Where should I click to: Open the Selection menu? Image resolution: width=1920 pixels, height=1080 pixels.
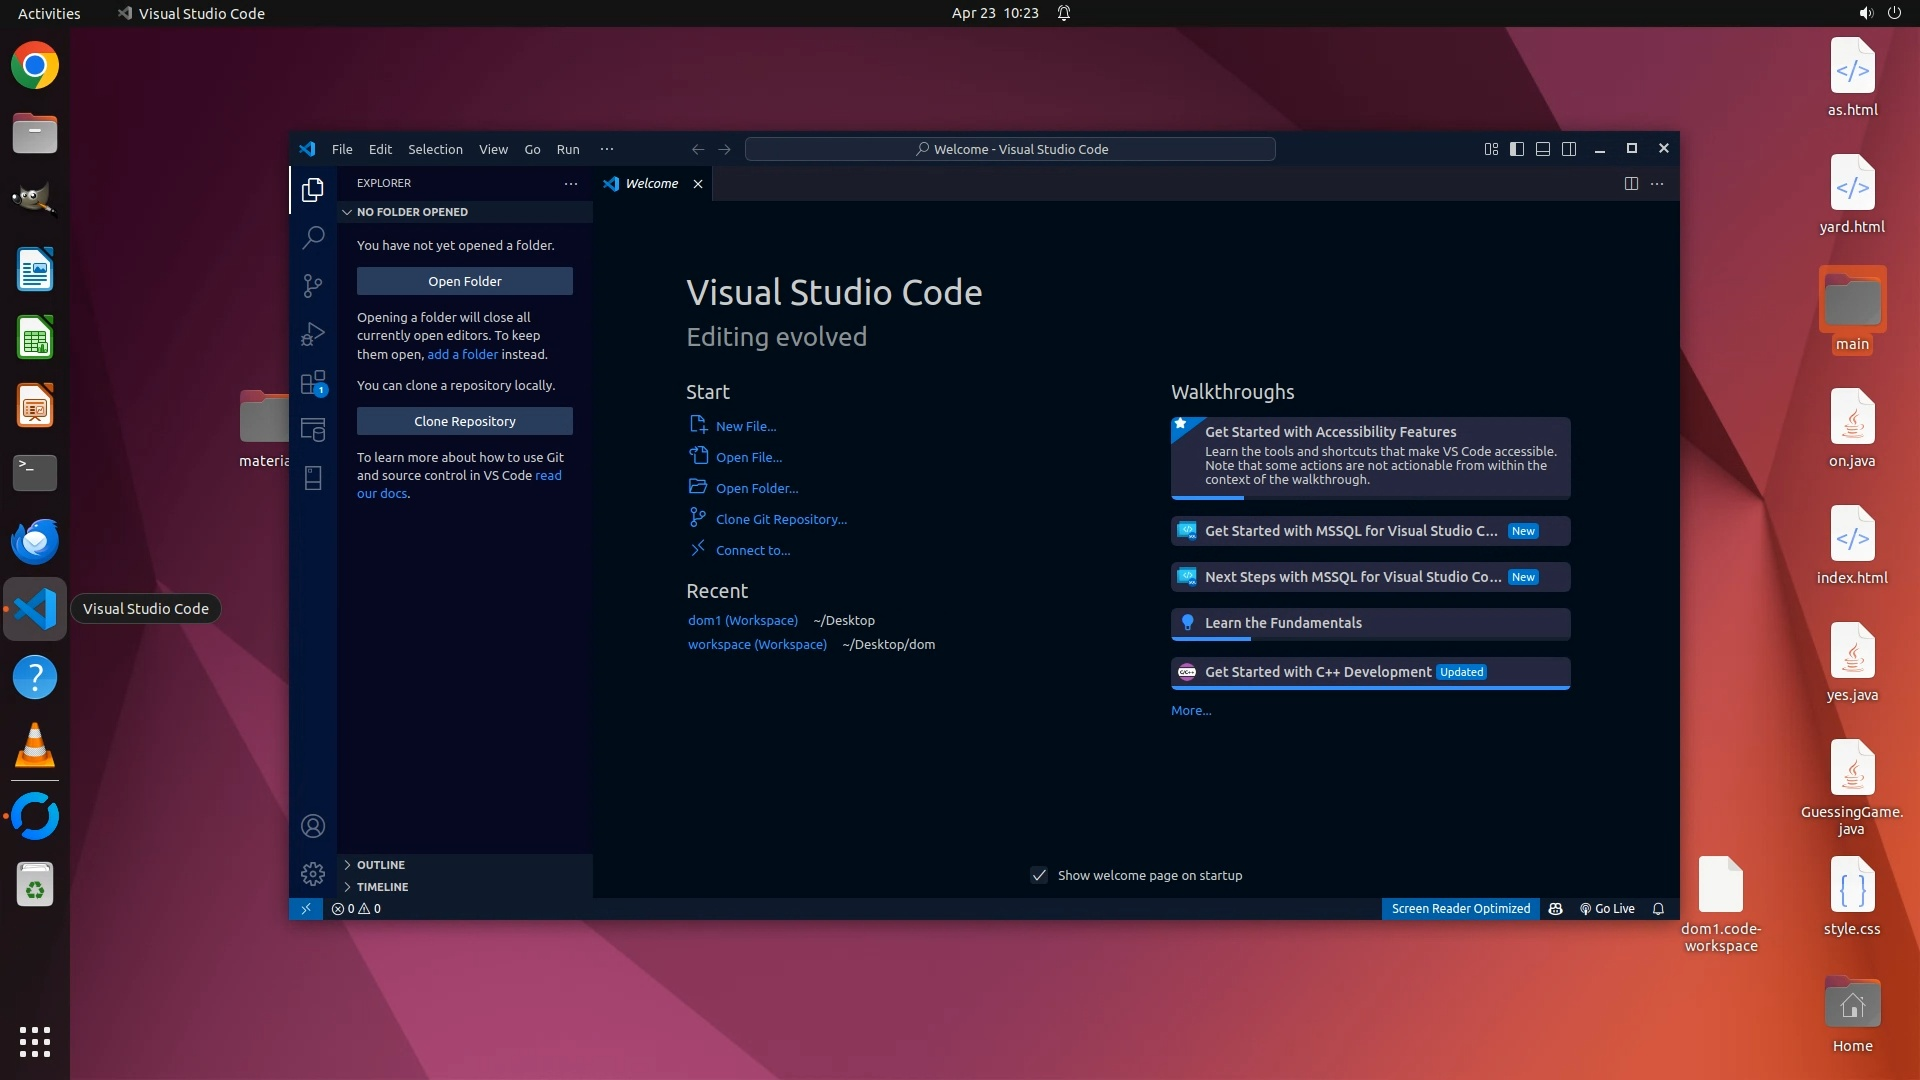(435, 149)
